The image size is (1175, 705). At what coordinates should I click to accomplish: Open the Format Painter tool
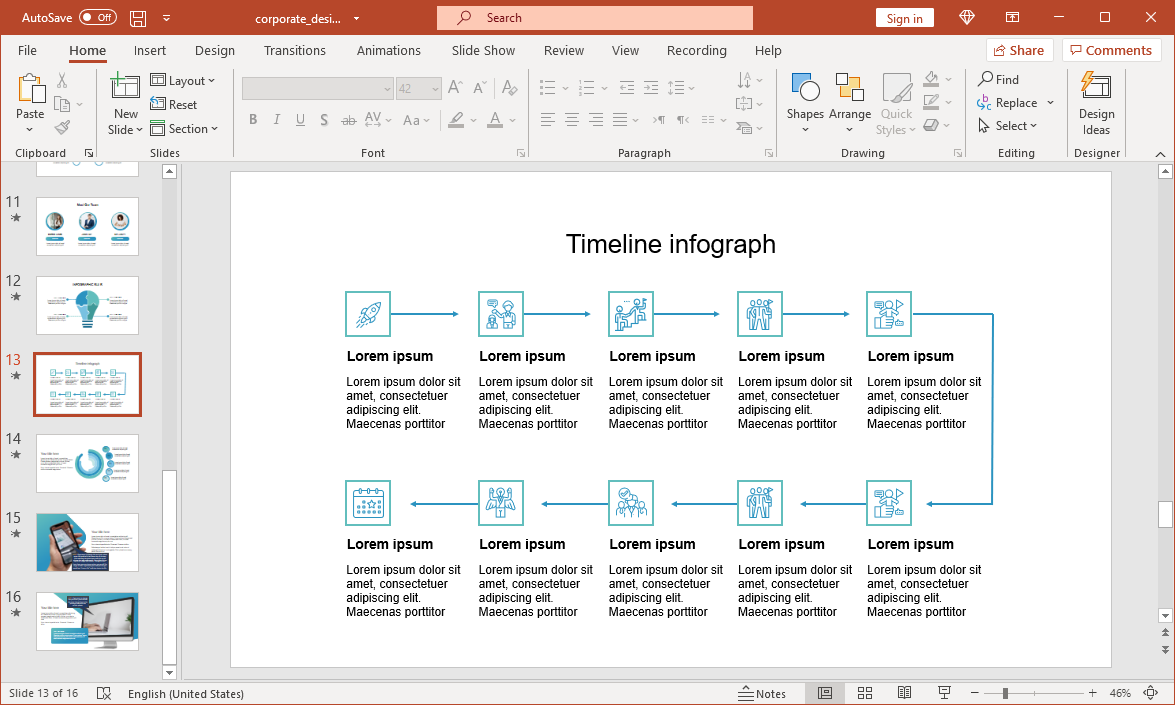coord(60,125)
